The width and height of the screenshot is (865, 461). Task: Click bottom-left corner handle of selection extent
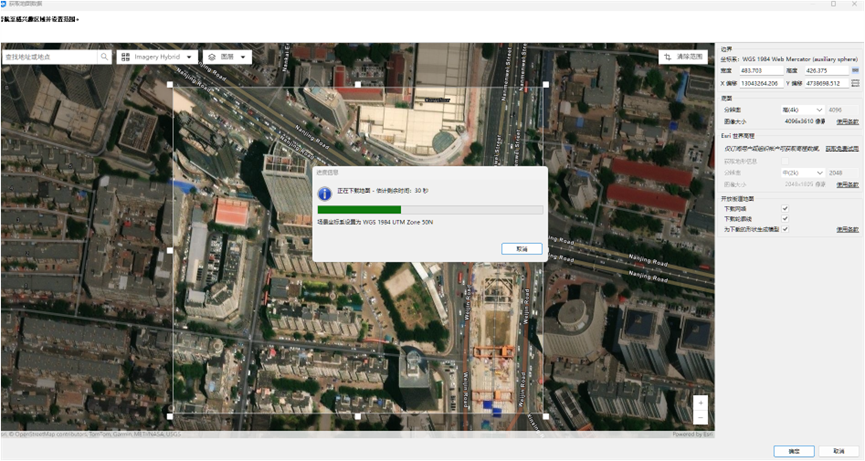coord(170,416)
